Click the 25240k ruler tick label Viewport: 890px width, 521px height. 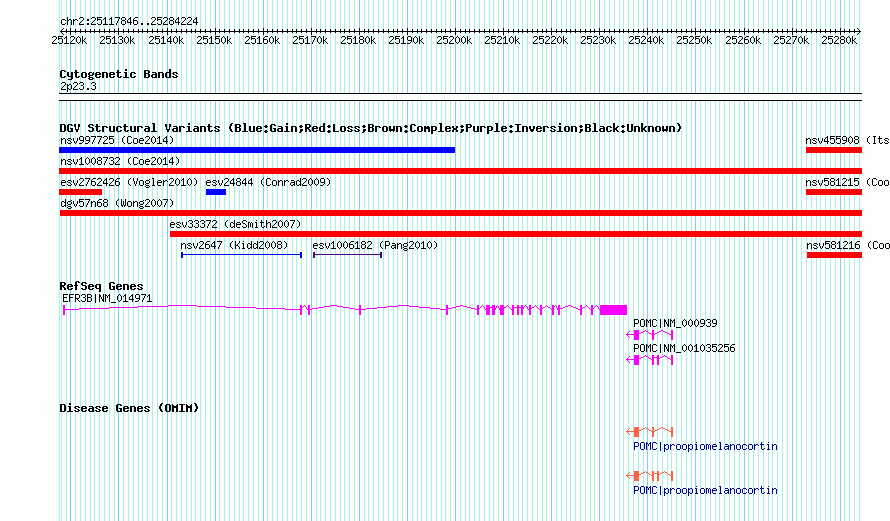[646, 40]
